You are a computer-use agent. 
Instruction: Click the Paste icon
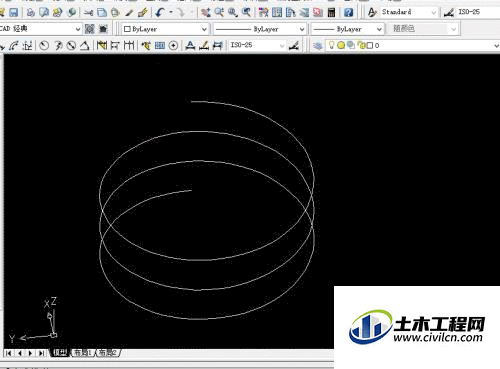pyautogui.click(x=115, y=13)
